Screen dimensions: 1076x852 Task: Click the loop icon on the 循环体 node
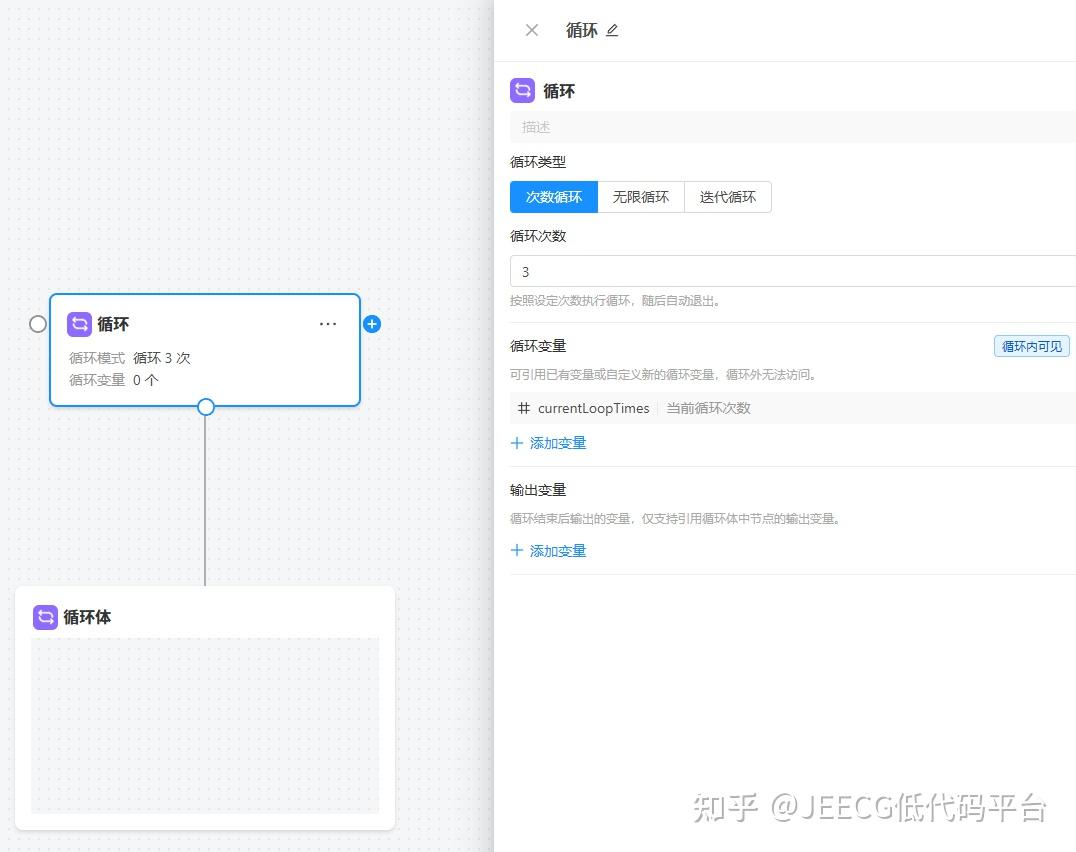click(x=45, y=617)
